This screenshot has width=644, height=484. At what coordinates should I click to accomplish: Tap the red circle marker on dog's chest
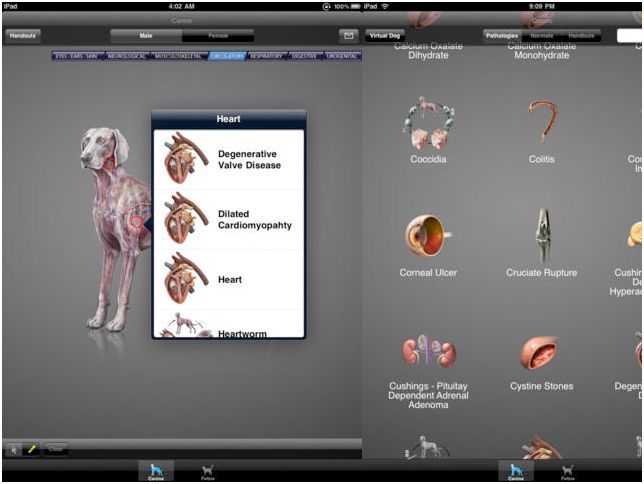(136, 222)
